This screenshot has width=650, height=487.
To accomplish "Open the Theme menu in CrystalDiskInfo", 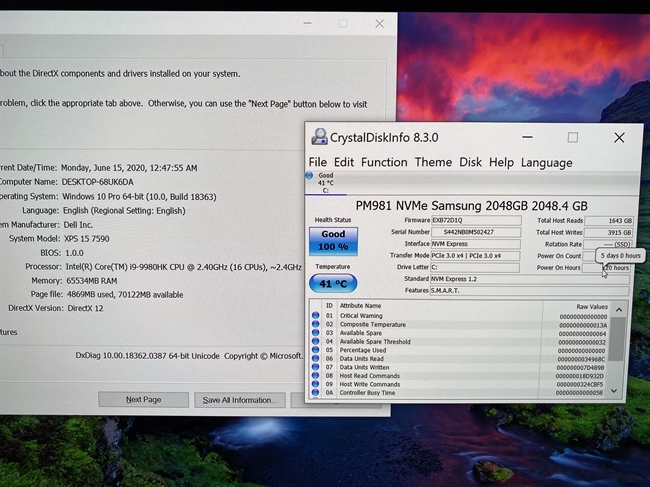I will 433,162.
